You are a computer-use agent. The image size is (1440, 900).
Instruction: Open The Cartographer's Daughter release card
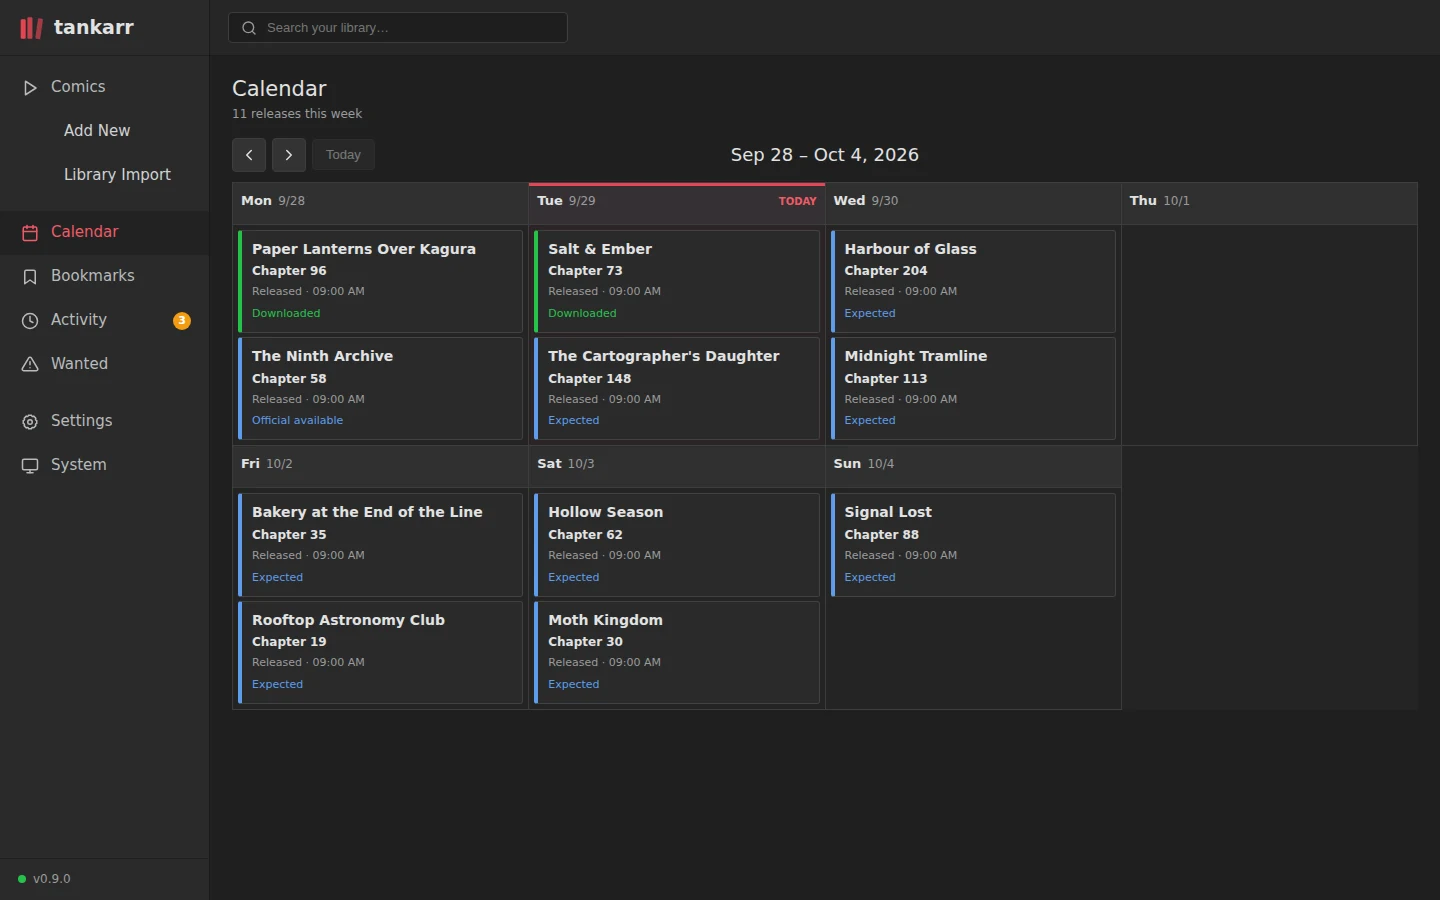pos(677,389)
